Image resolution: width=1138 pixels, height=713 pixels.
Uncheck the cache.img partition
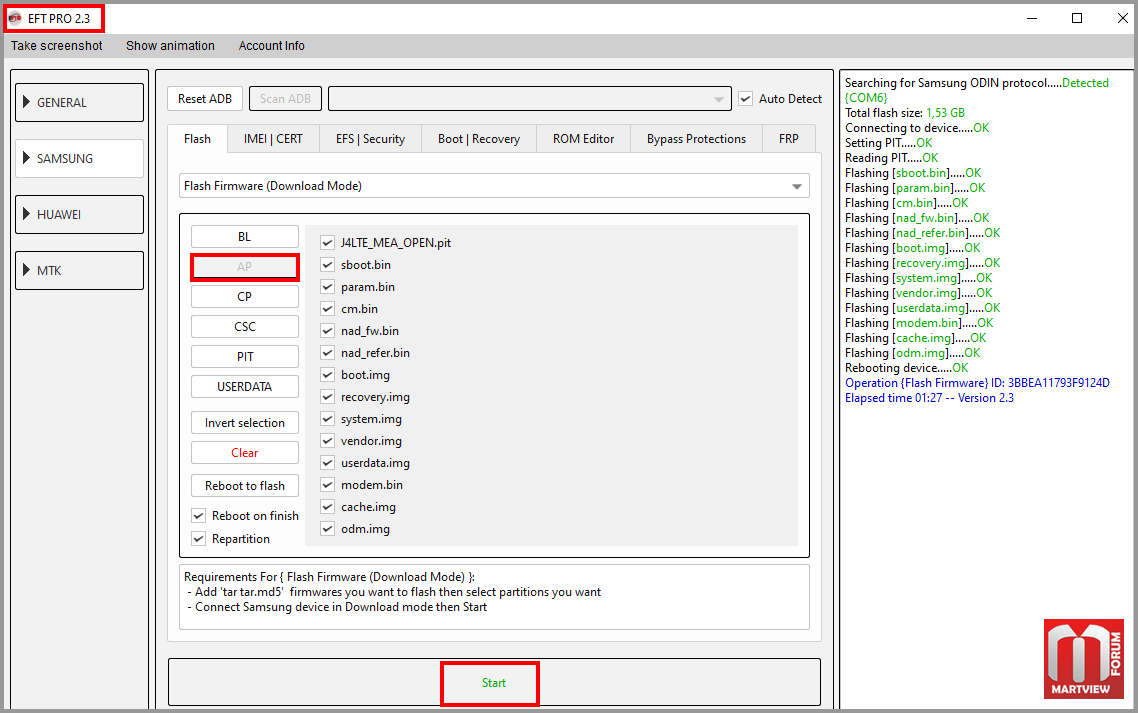(327, 507)
